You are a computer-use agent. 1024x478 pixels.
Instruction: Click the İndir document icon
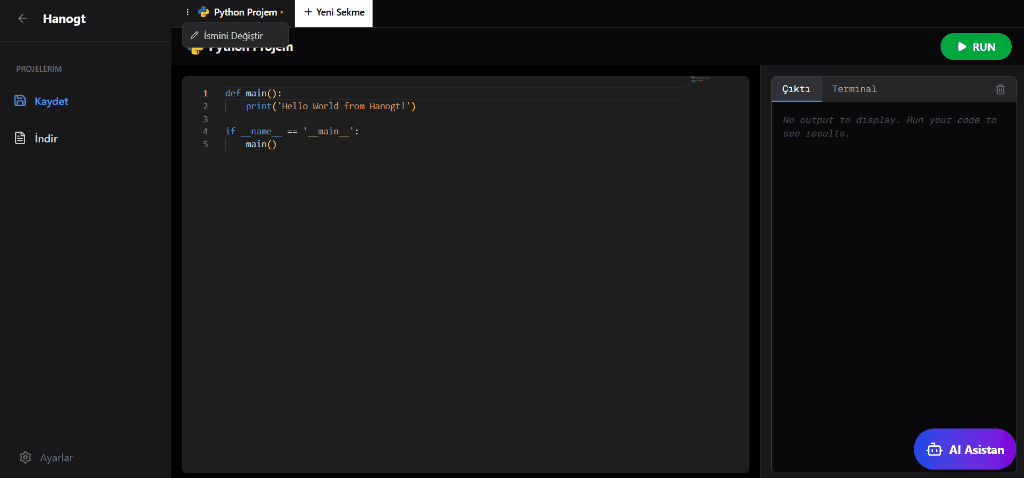(x=20, y=138)
